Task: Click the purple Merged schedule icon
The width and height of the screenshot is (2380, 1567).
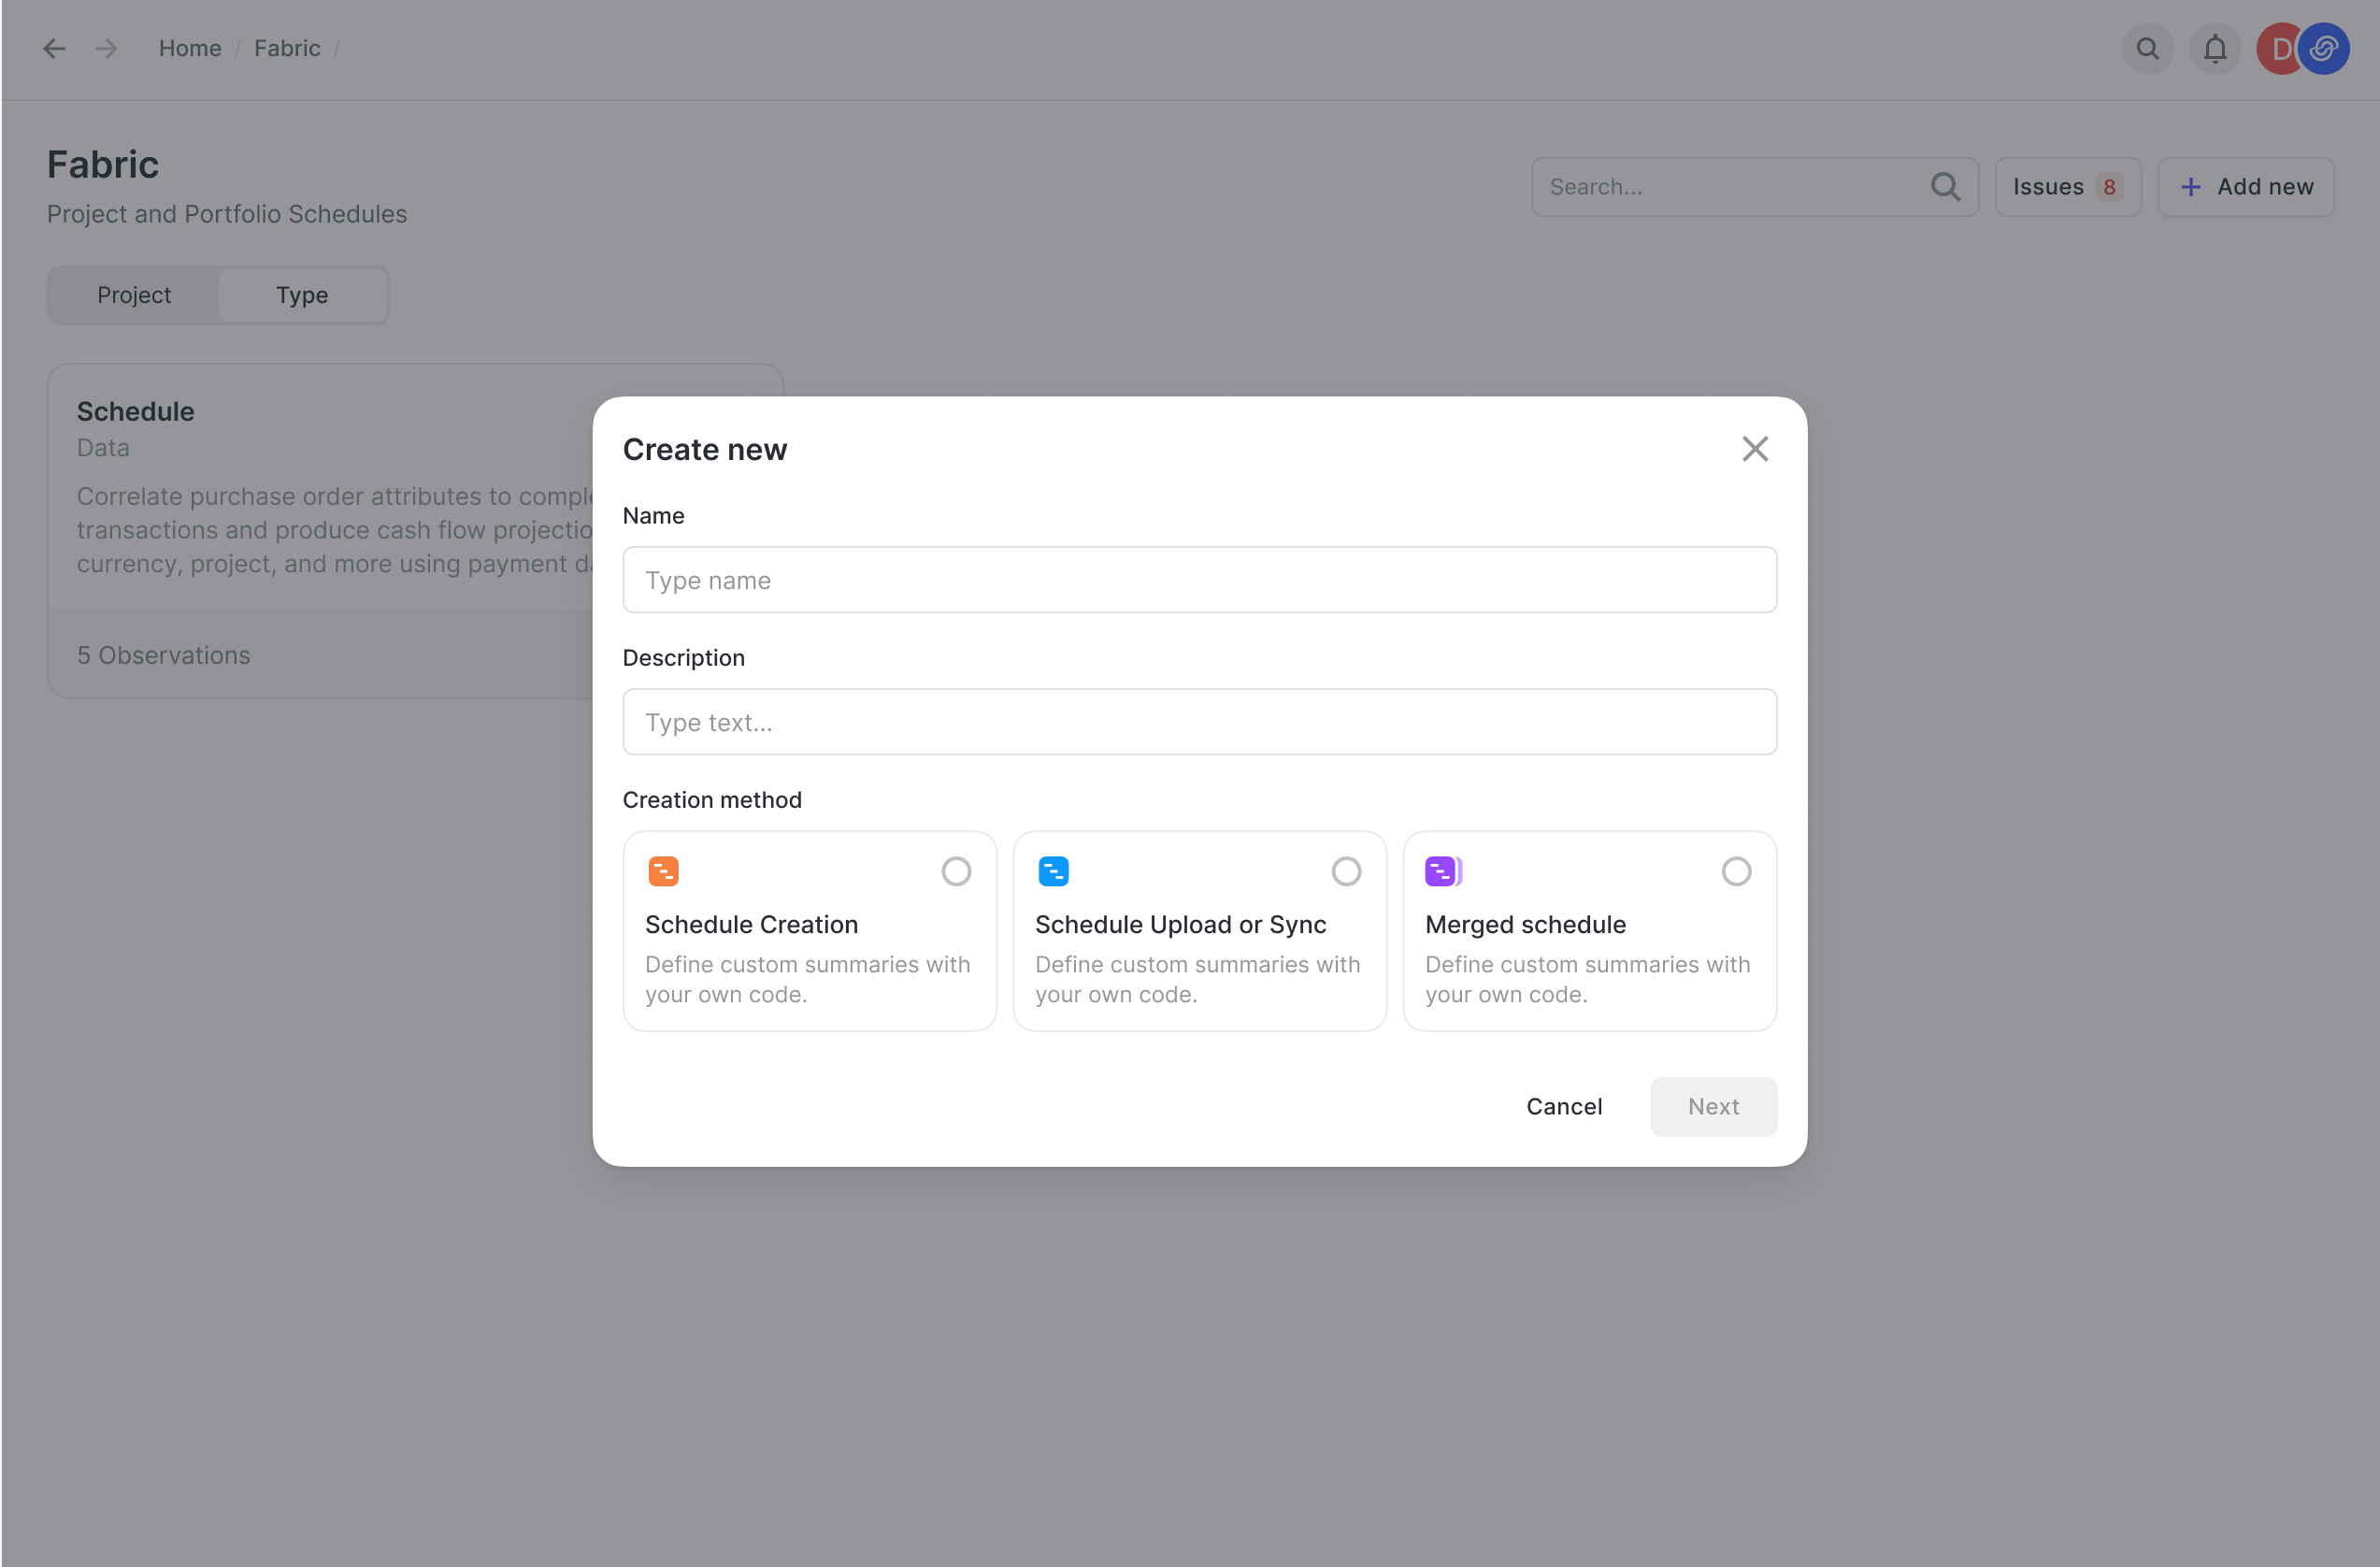Action: (x=1443, y=871)
